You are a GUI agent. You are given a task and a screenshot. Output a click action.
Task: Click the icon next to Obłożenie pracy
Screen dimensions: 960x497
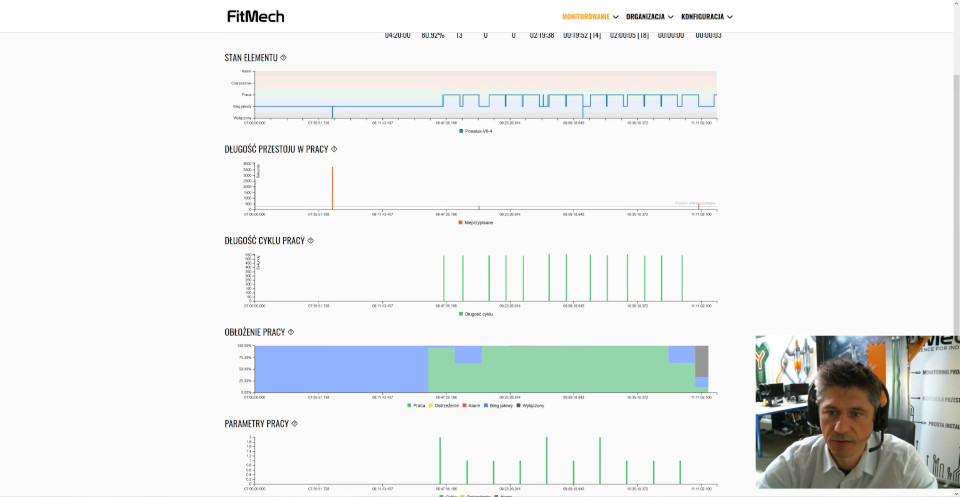[x=291, y=332]
